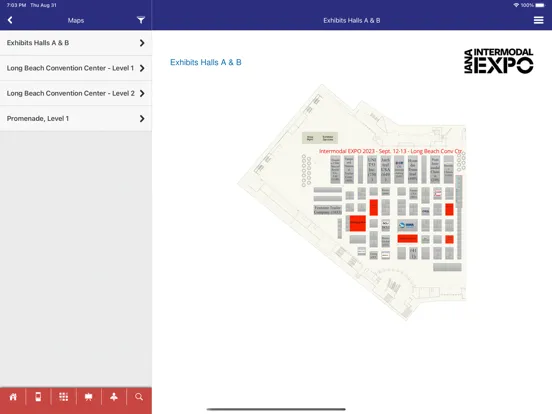Select the large red booth on map left
This screenshot has height=414, width=552.
point(358,223)
